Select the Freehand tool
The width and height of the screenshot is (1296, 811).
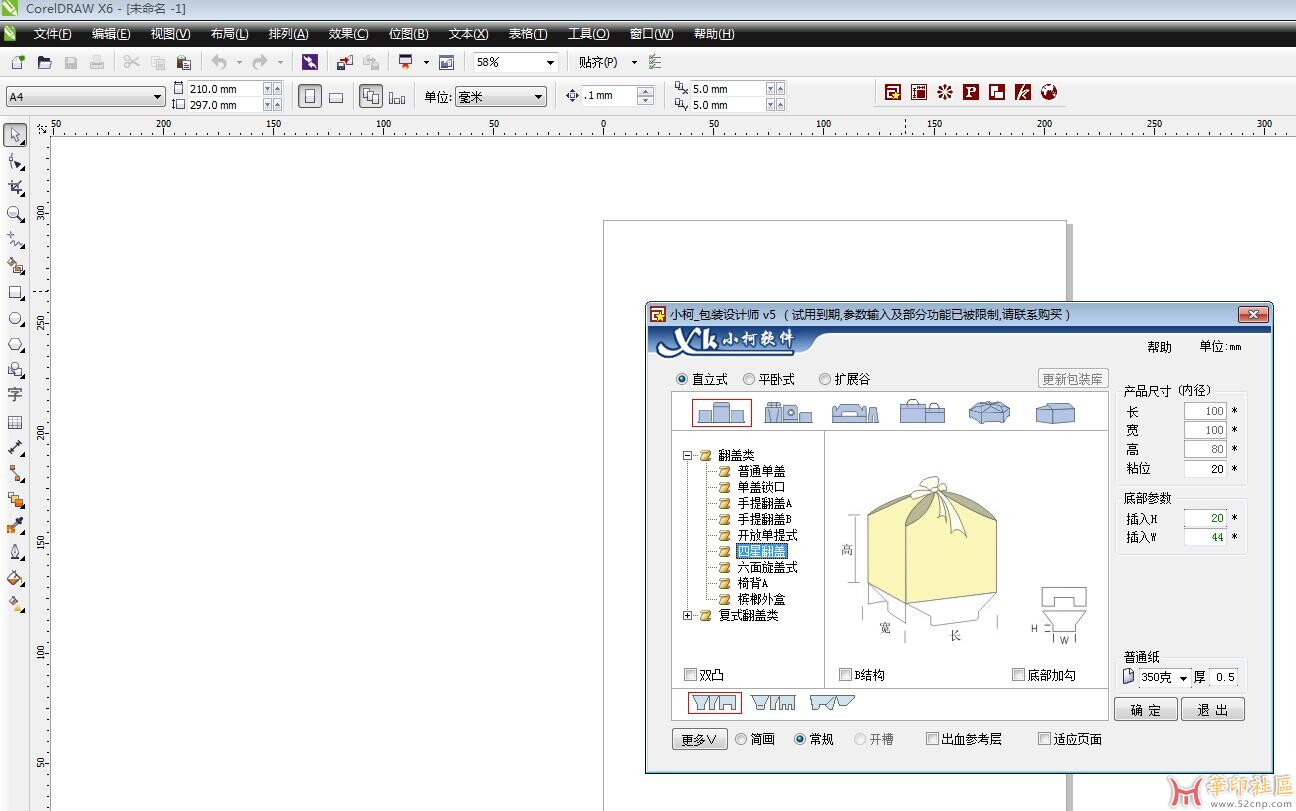15,240
